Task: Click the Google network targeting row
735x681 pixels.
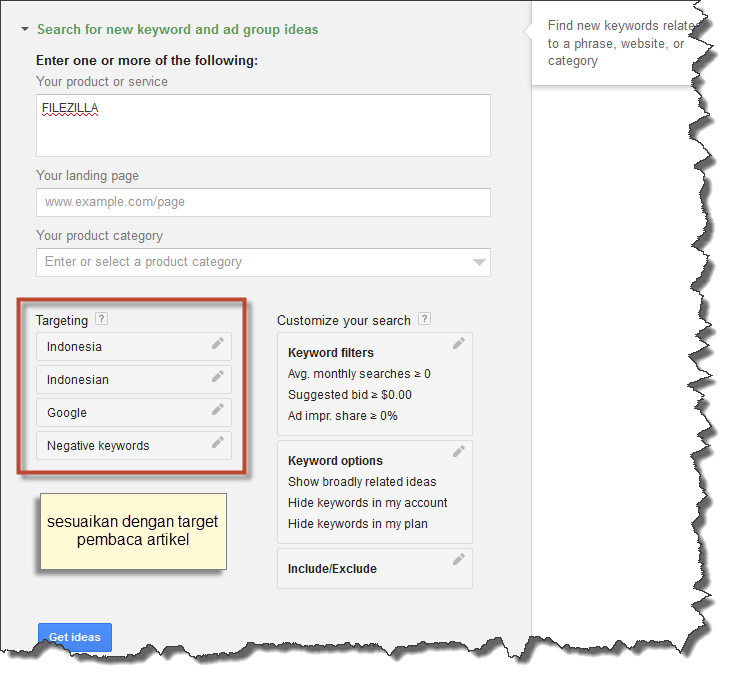Action: coord(120,413)
